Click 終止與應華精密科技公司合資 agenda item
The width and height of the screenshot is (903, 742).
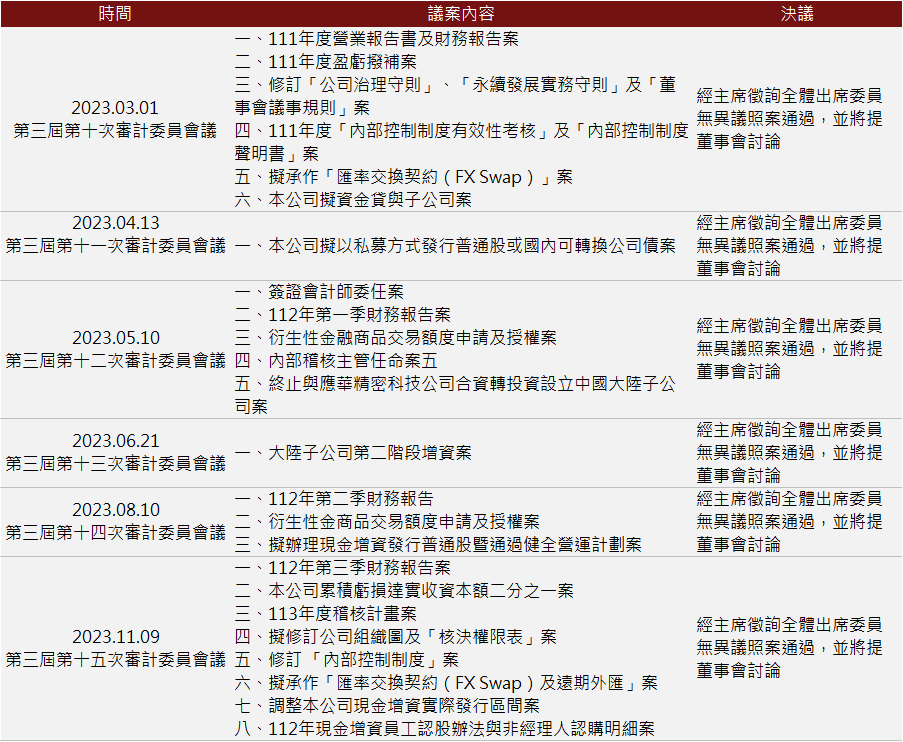(455, 395)
